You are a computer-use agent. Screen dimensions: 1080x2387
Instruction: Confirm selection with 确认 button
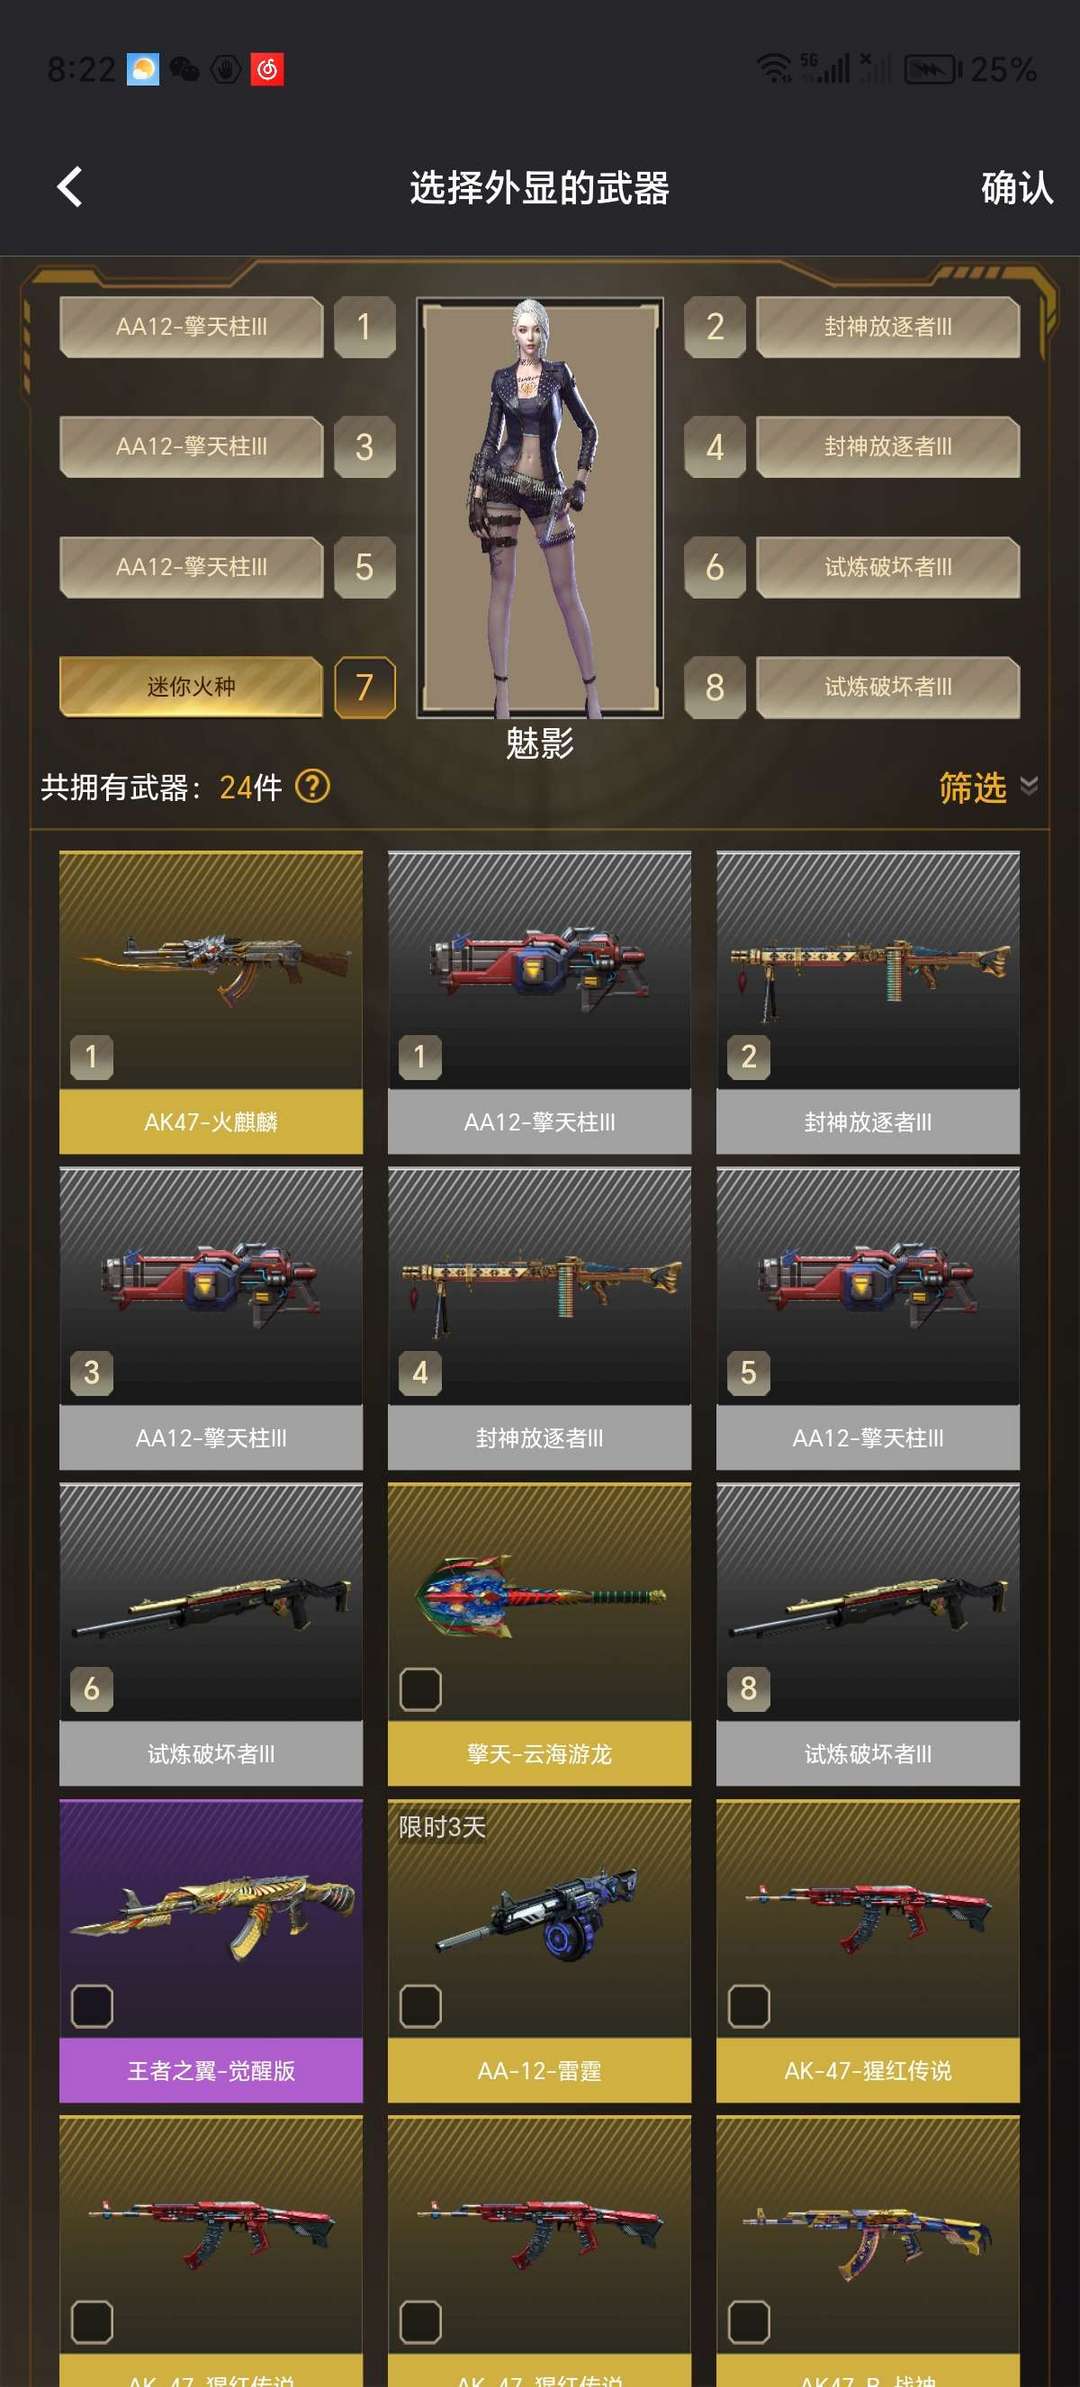point(1017,188)
